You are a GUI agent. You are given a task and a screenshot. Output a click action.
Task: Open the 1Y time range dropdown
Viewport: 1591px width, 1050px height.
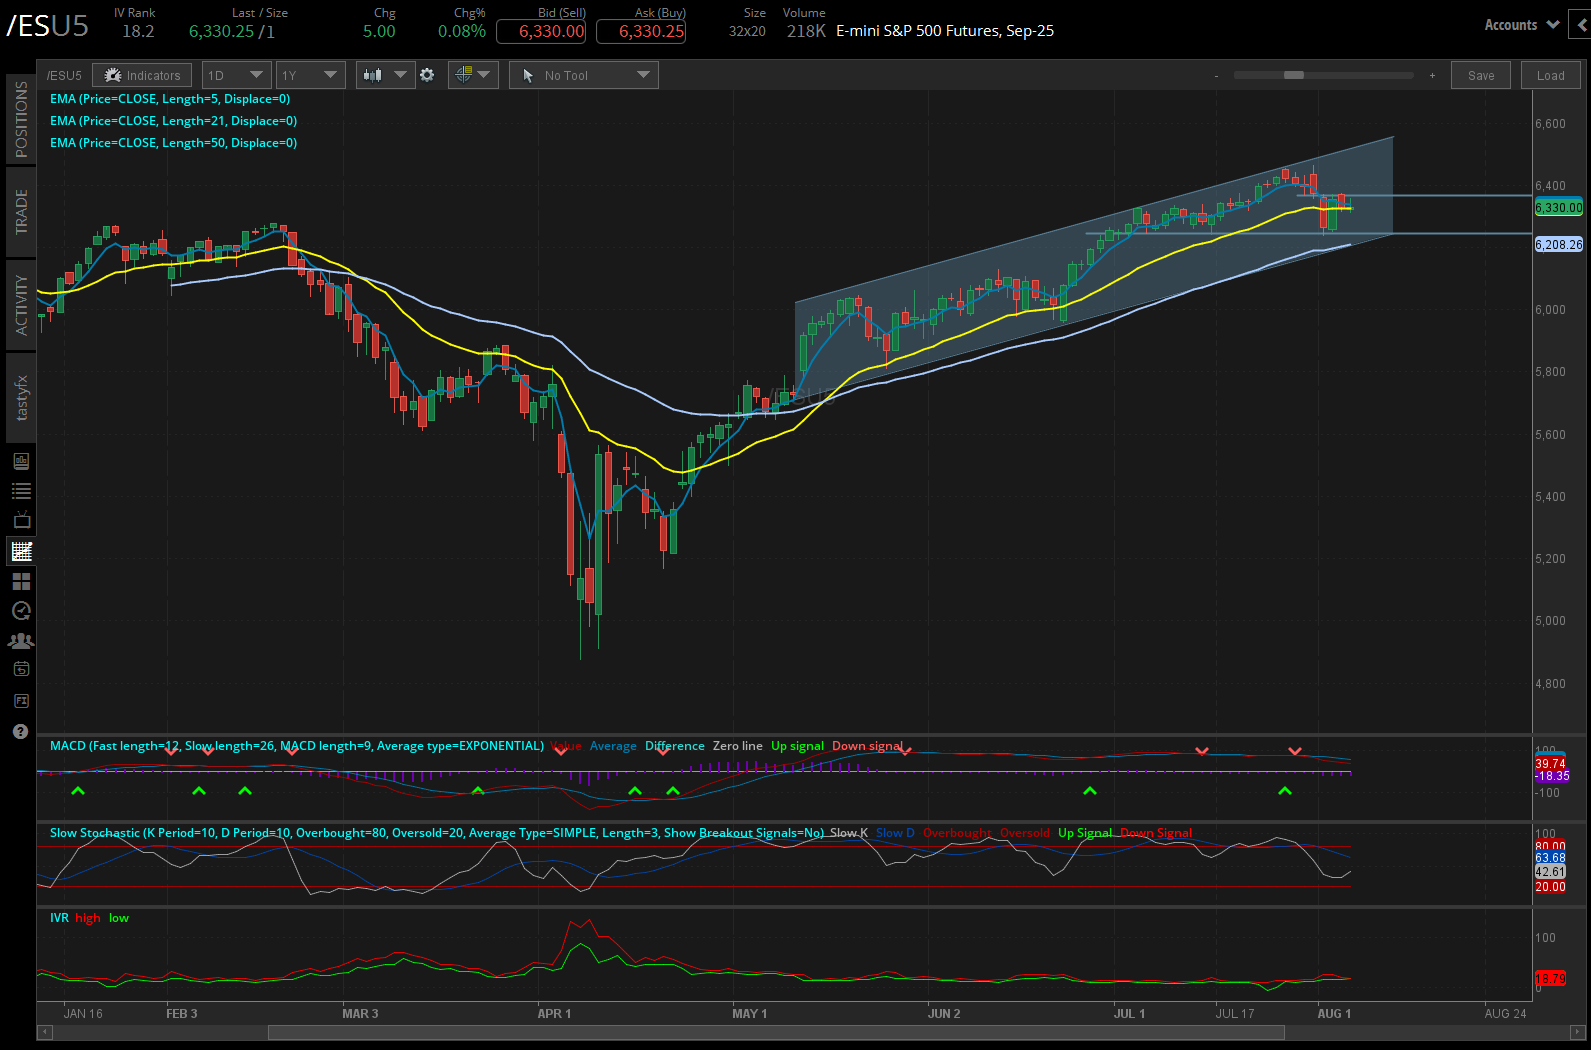(310, 75)
